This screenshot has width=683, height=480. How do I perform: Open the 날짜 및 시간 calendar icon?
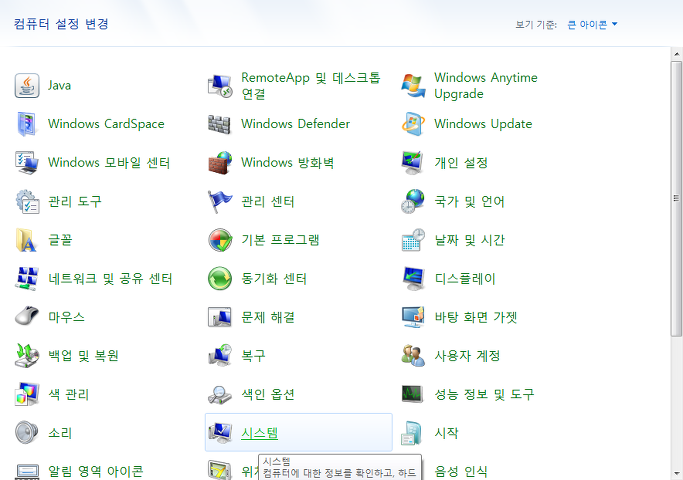coord(413,240)
